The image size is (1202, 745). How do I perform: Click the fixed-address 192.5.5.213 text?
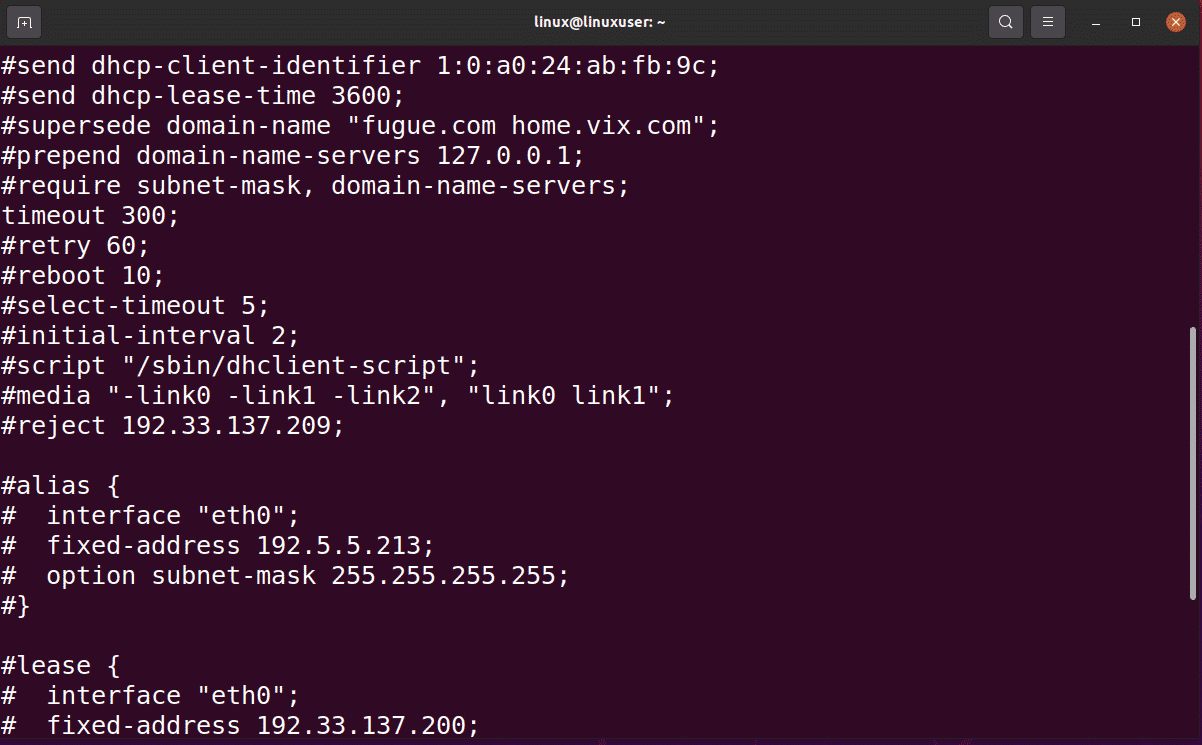(x=240, y=546)
